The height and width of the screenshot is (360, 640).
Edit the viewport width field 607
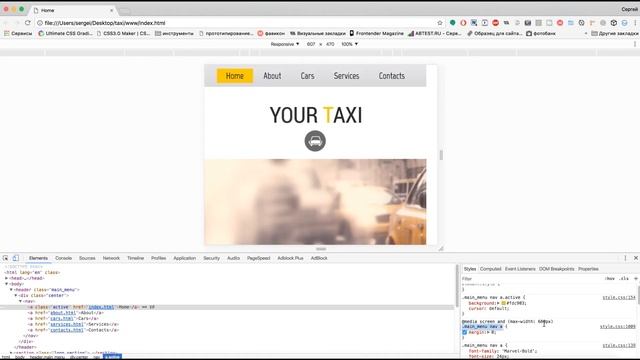[x=311, y=44]
